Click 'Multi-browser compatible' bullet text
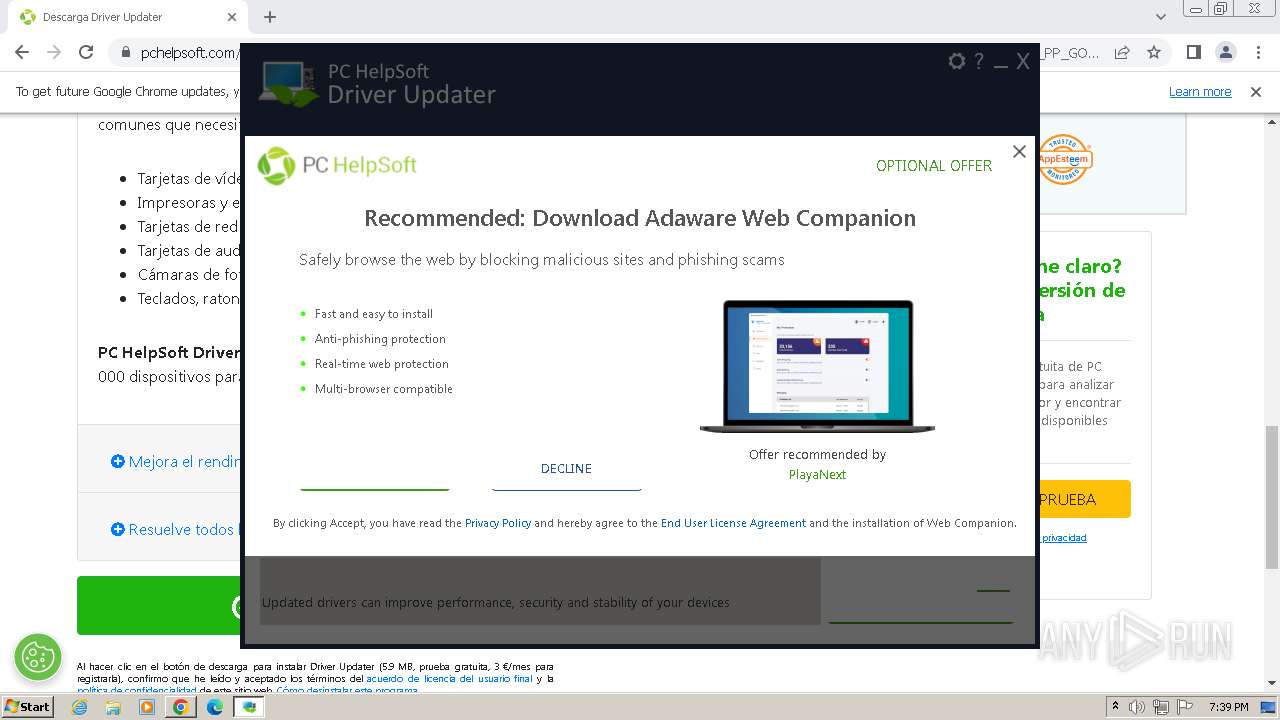1280x720 pixels. [384, 389]
